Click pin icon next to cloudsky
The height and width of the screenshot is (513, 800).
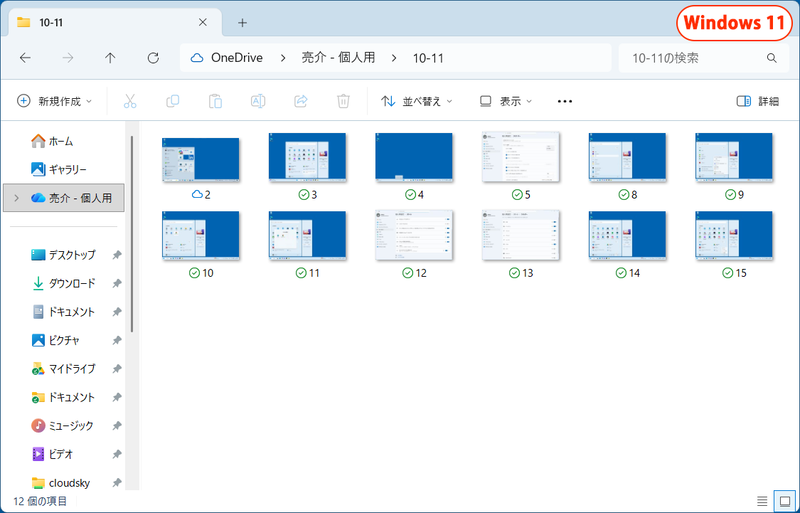pyautogui.click(x=117, y=482)
